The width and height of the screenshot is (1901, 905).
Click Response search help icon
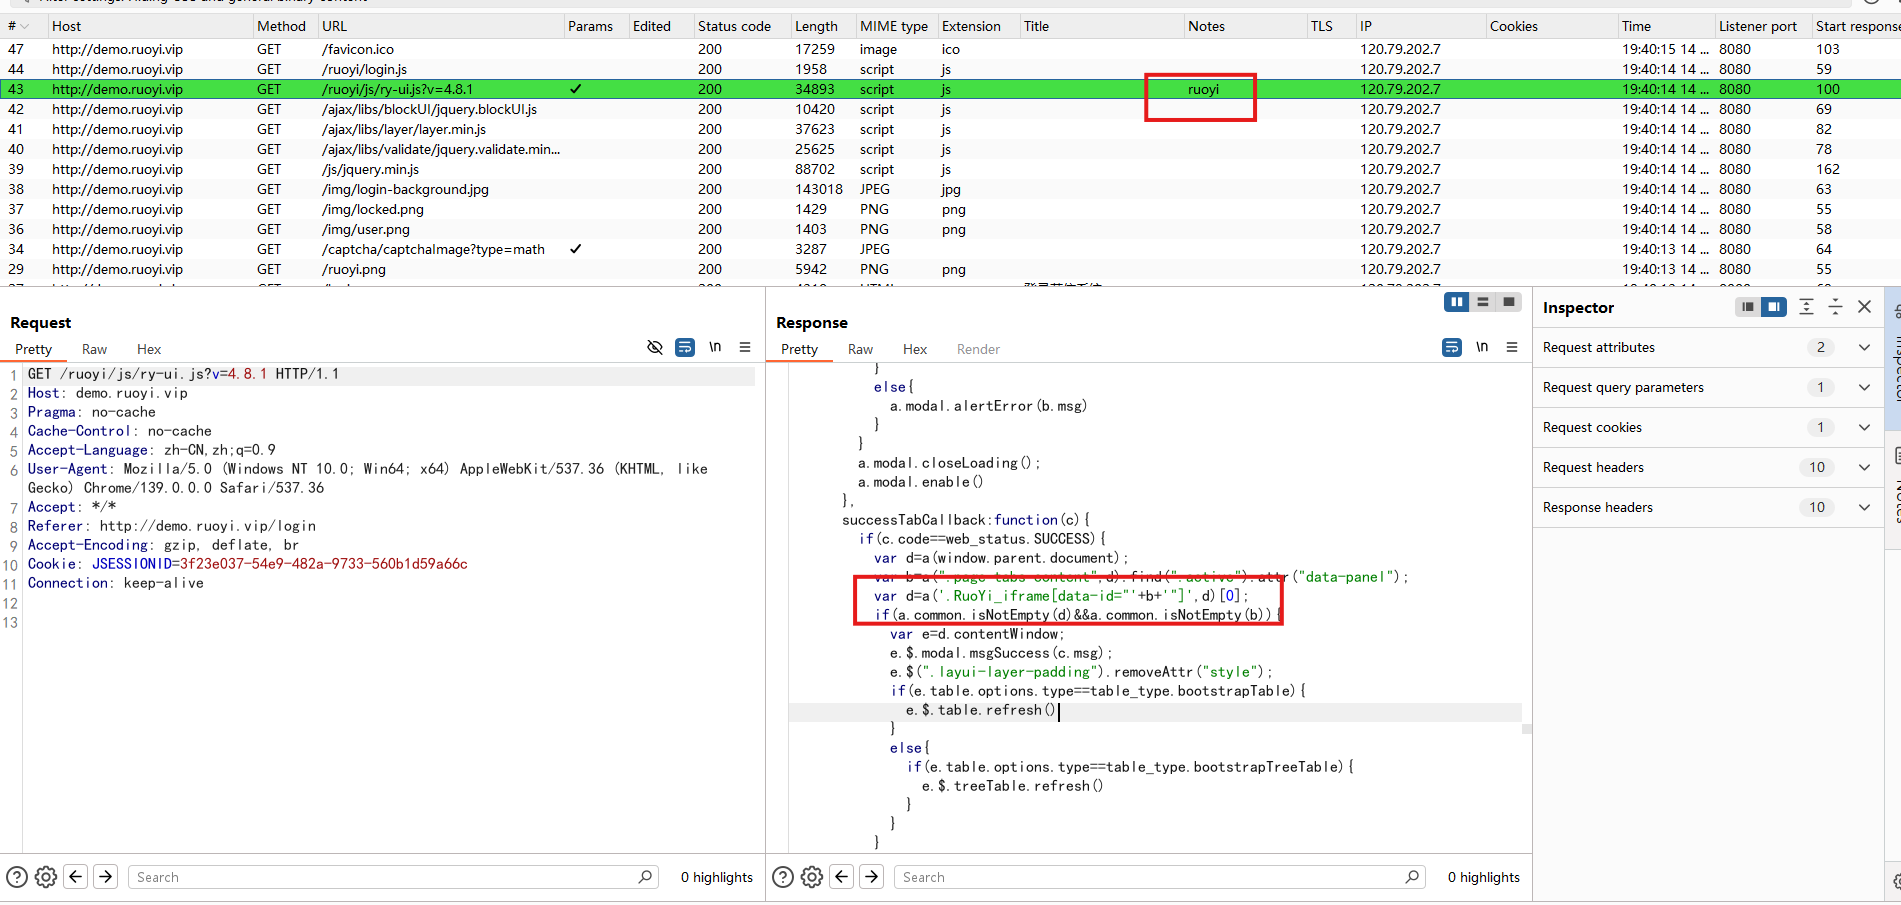[784, 877]
